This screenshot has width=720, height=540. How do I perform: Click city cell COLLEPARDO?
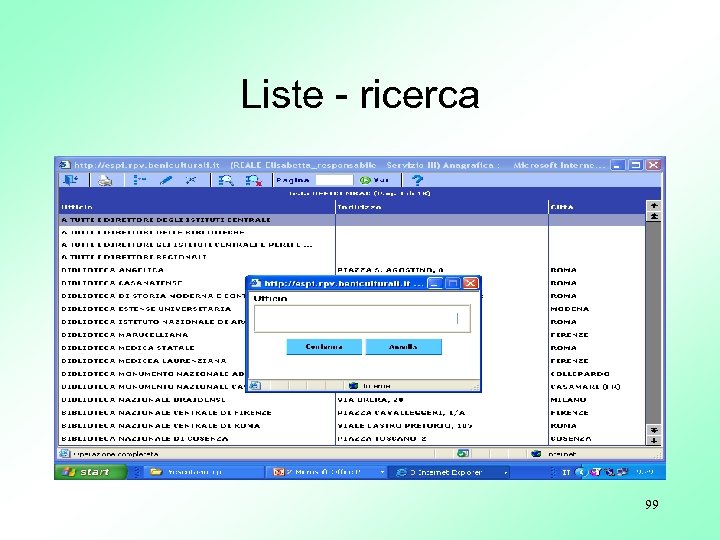tap(580, 373)
